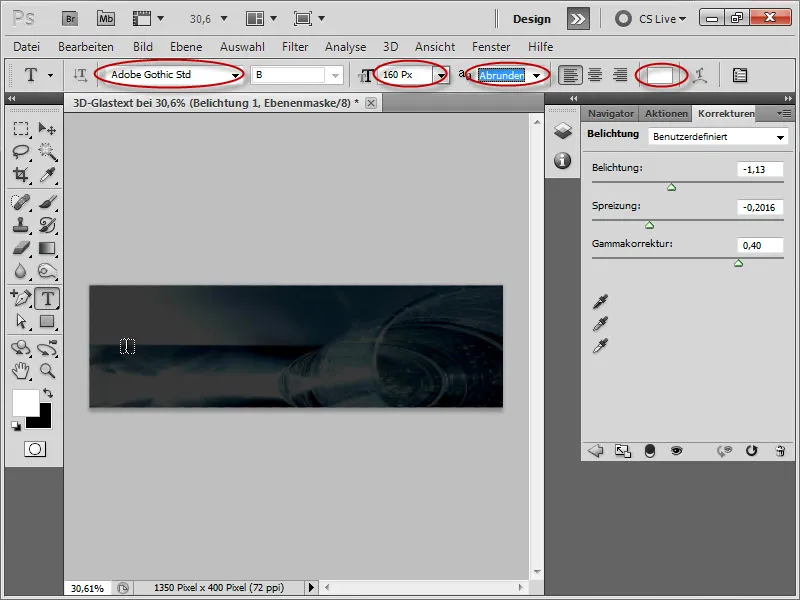Select the Rectangular Marquee tool
This screenshot has height=600, width=800.
click(21, 129)
